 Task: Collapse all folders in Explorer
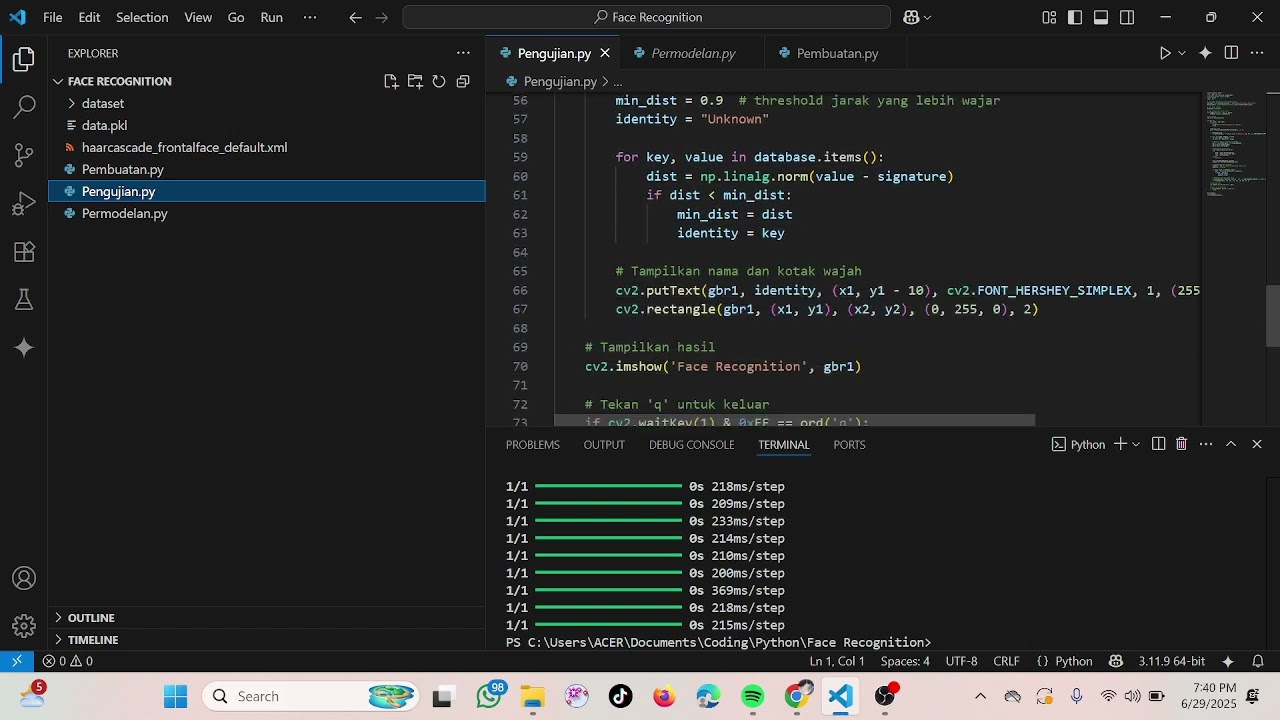coord(463,81)
